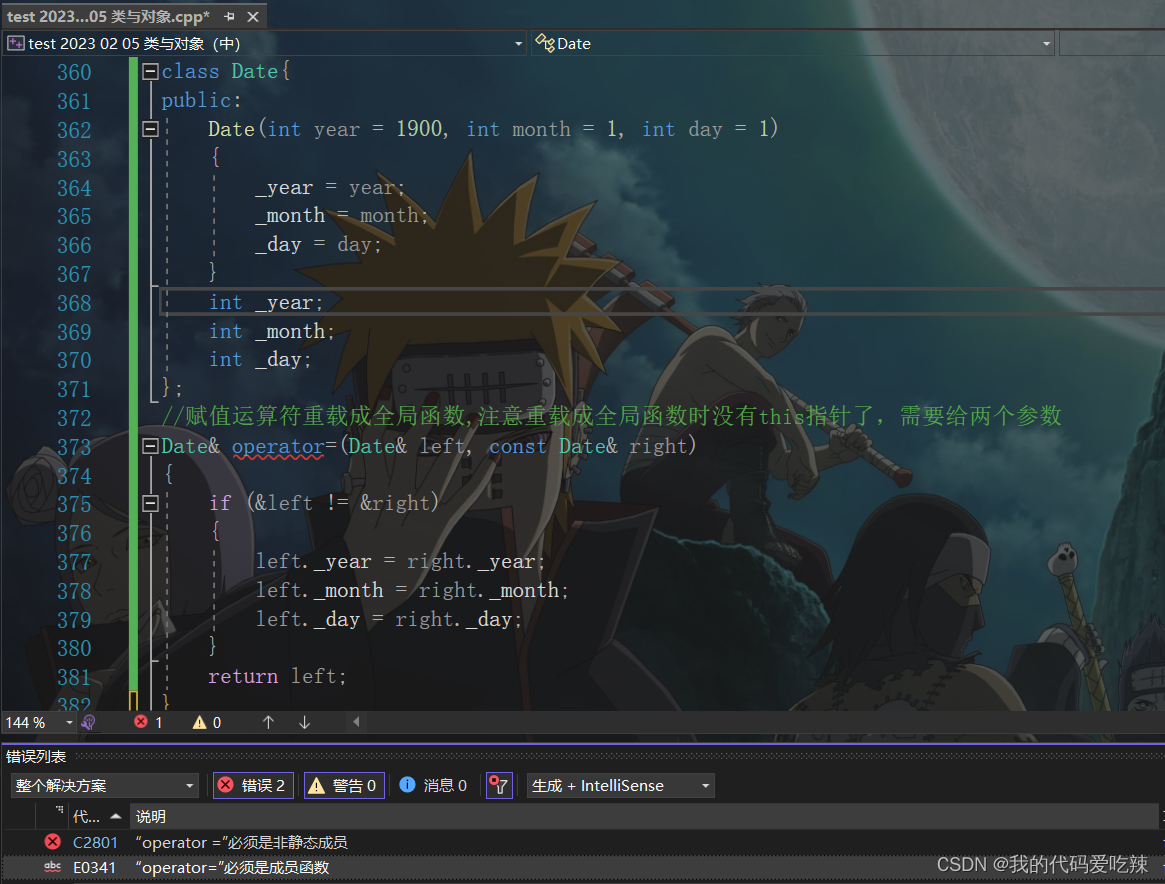This screenshot has height=884, width=1165.
Task: Place cursor on int _year; line
Action: coord(266,302)
